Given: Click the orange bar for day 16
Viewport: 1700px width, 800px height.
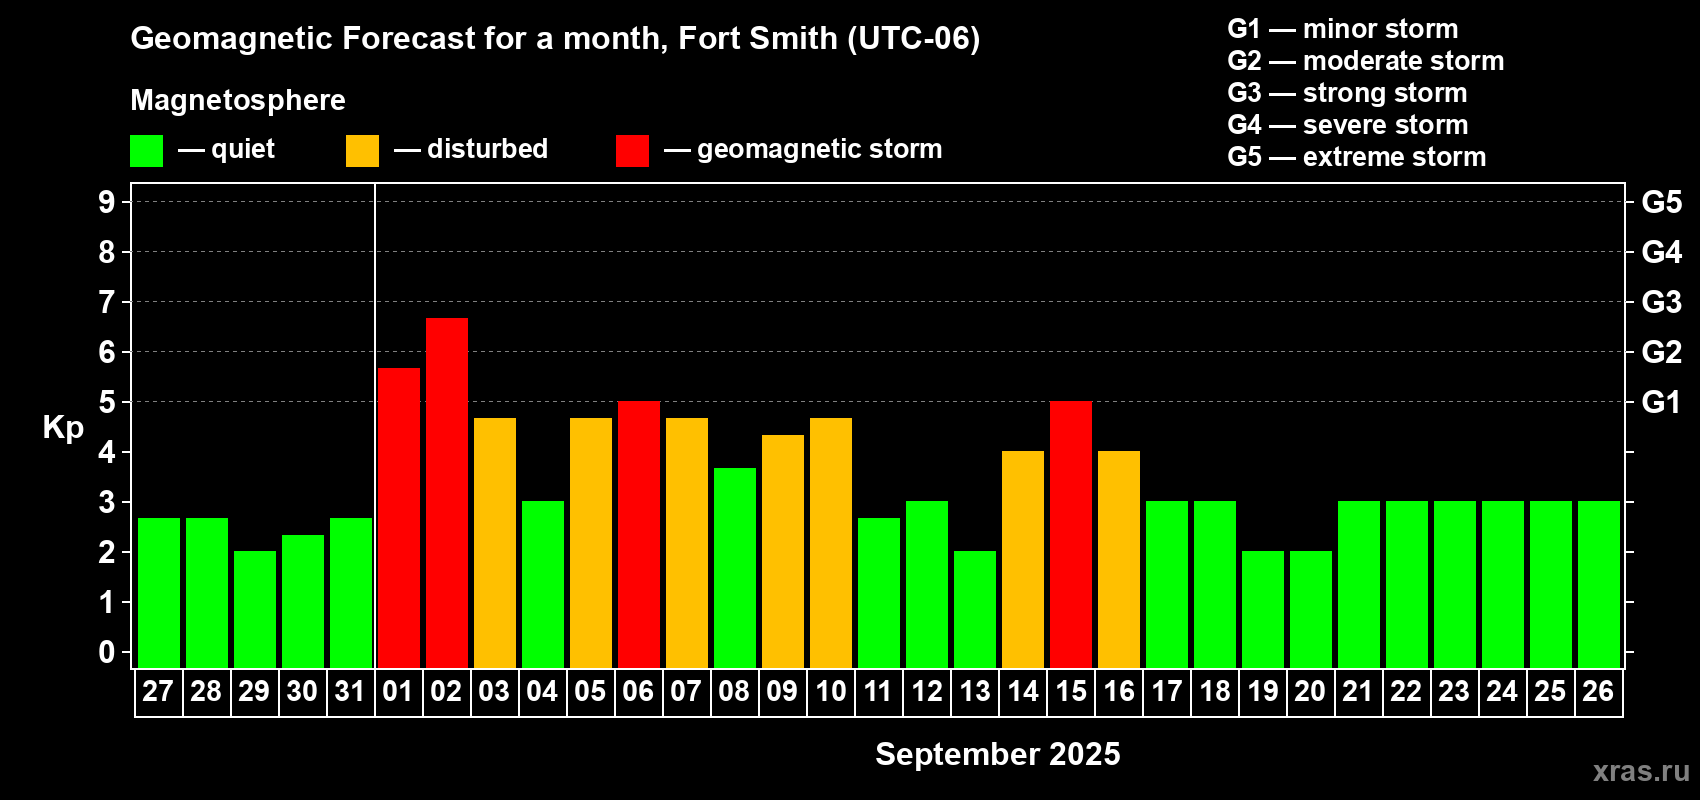Looking at the screenshot, I should 1119,560.
